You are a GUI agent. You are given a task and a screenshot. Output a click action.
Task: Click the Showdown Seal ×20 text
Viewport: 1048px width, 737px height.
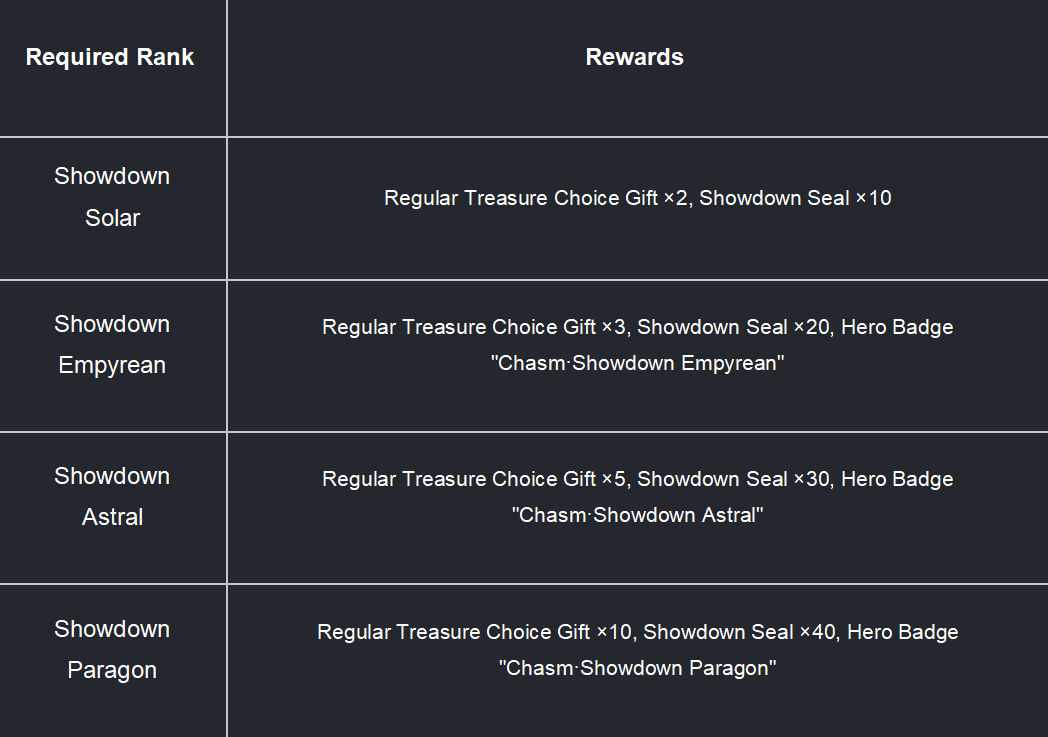[733, 327]
